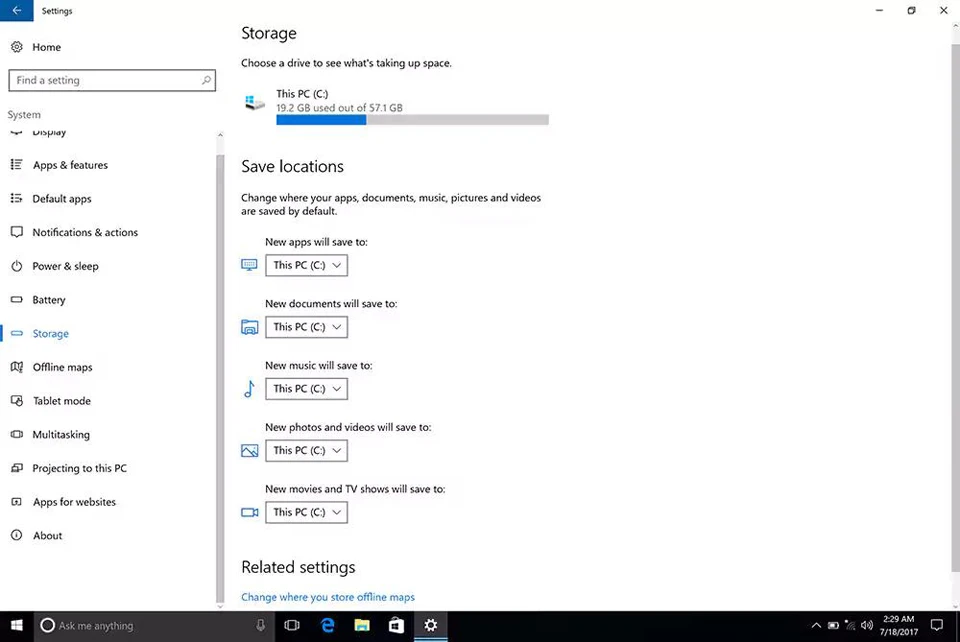
Task: Click the music note icon
Action: click(x=249, y=389)
